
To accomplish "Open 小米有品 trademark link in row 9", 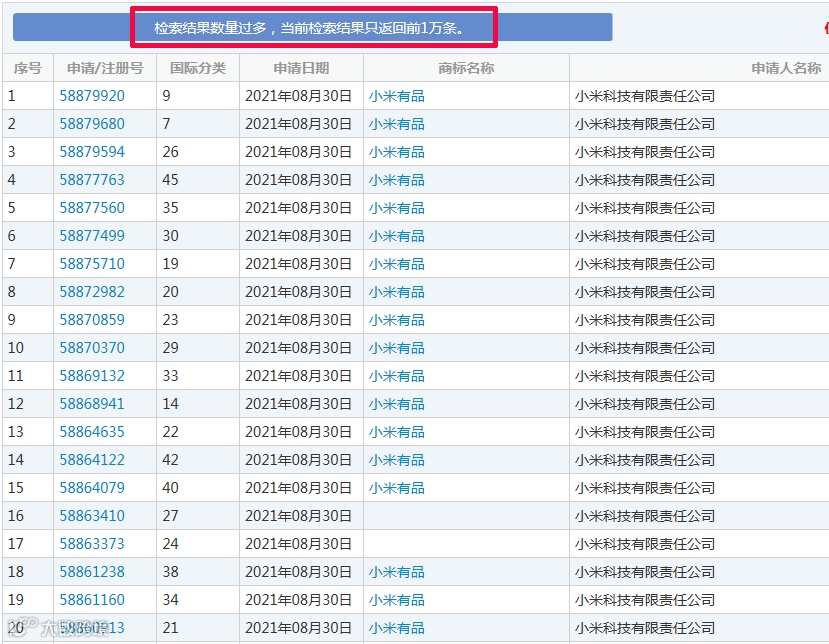I will click(397, 320).
